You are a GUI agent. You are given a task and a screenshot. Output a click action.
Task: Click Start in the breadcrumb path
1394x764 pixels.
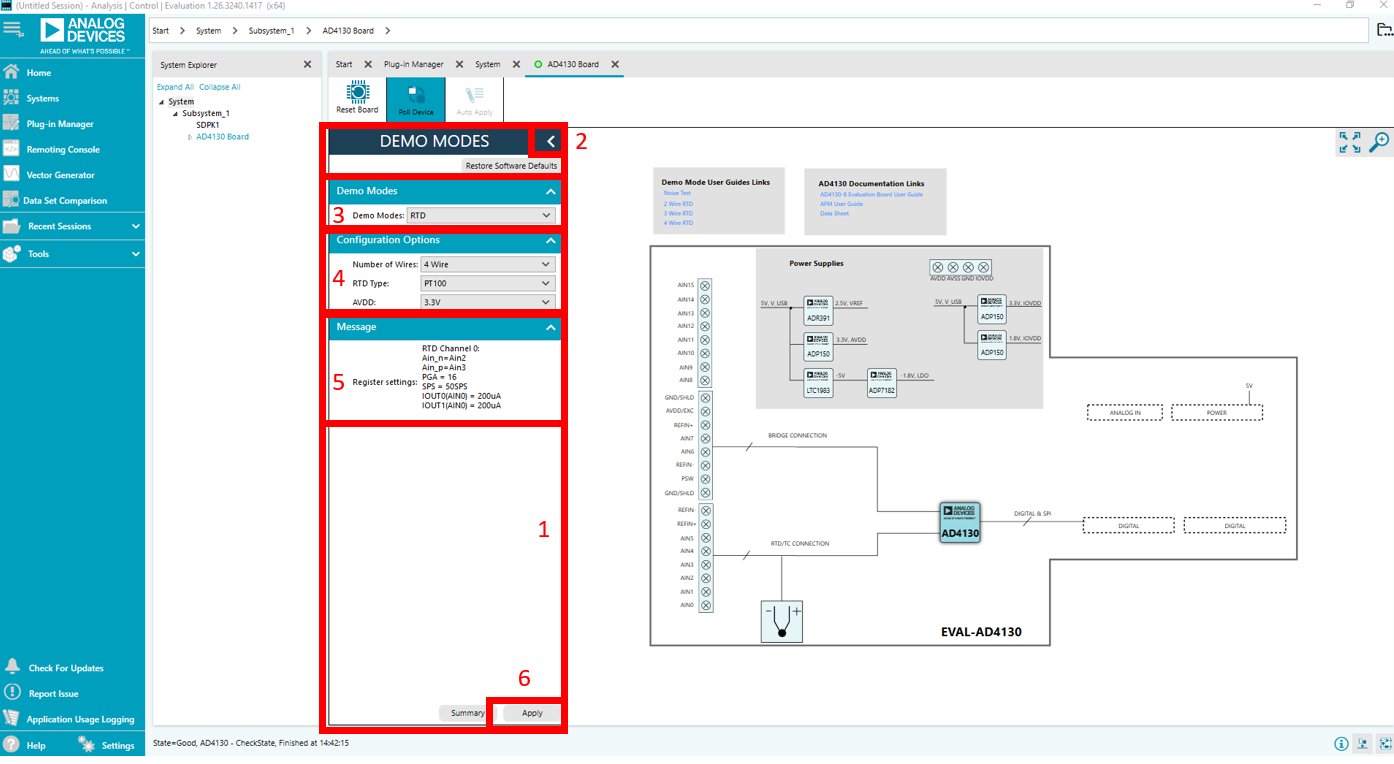(x=161, y=31)
